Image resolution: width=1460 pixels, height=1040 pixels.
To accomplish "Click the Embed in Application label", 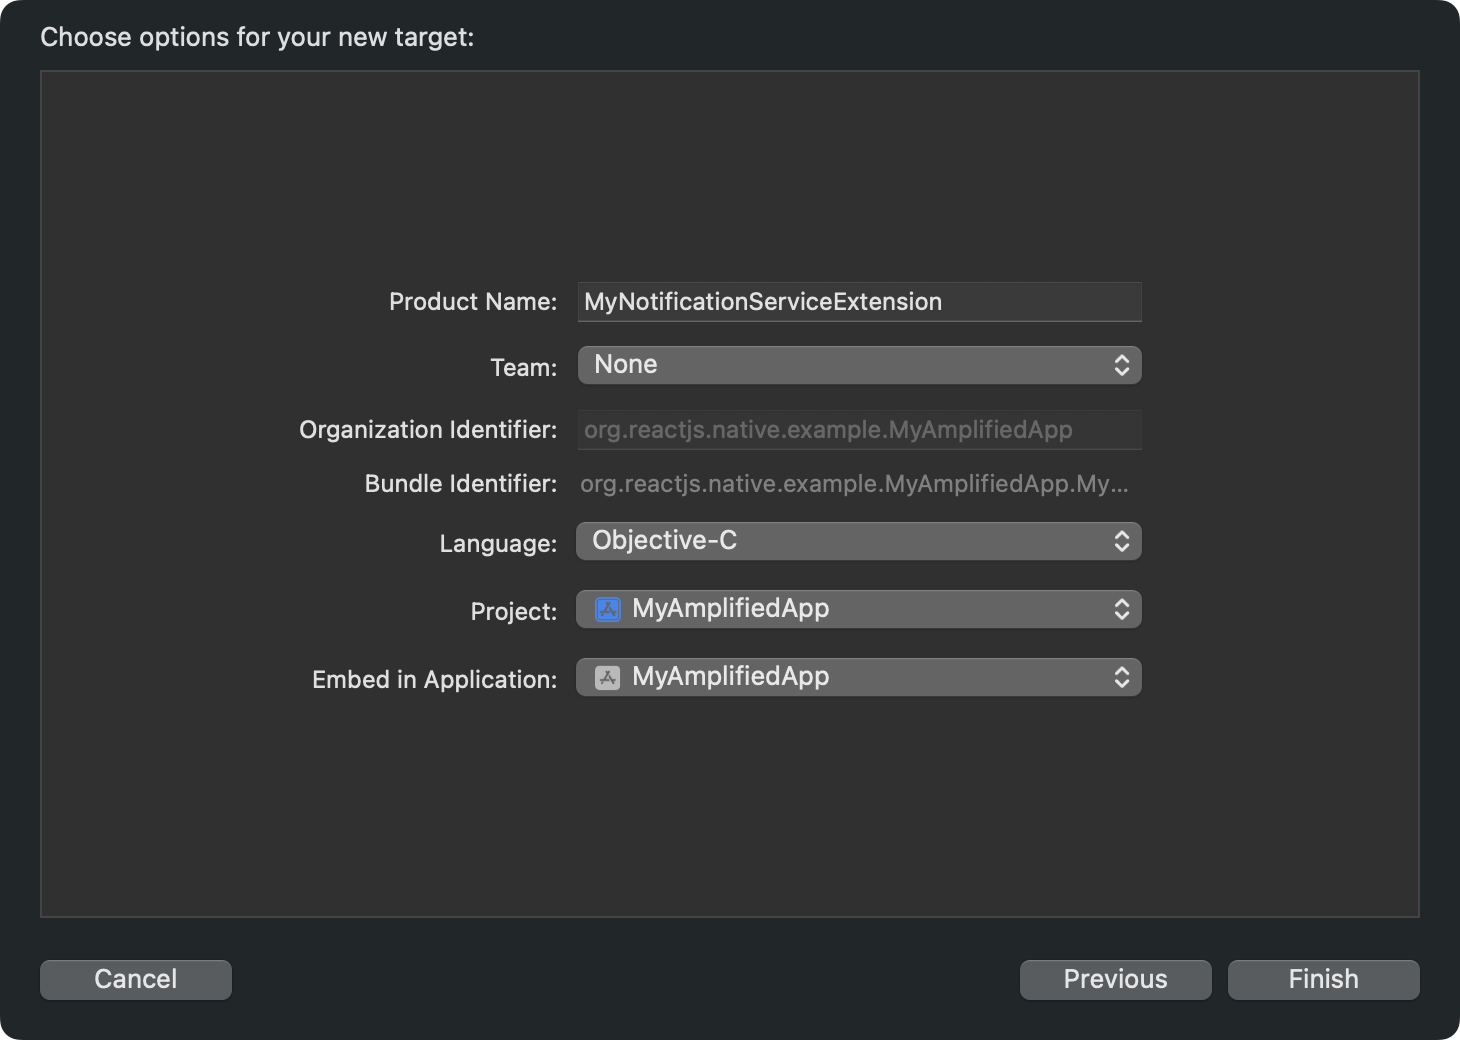I will click(x=435, y=680).
